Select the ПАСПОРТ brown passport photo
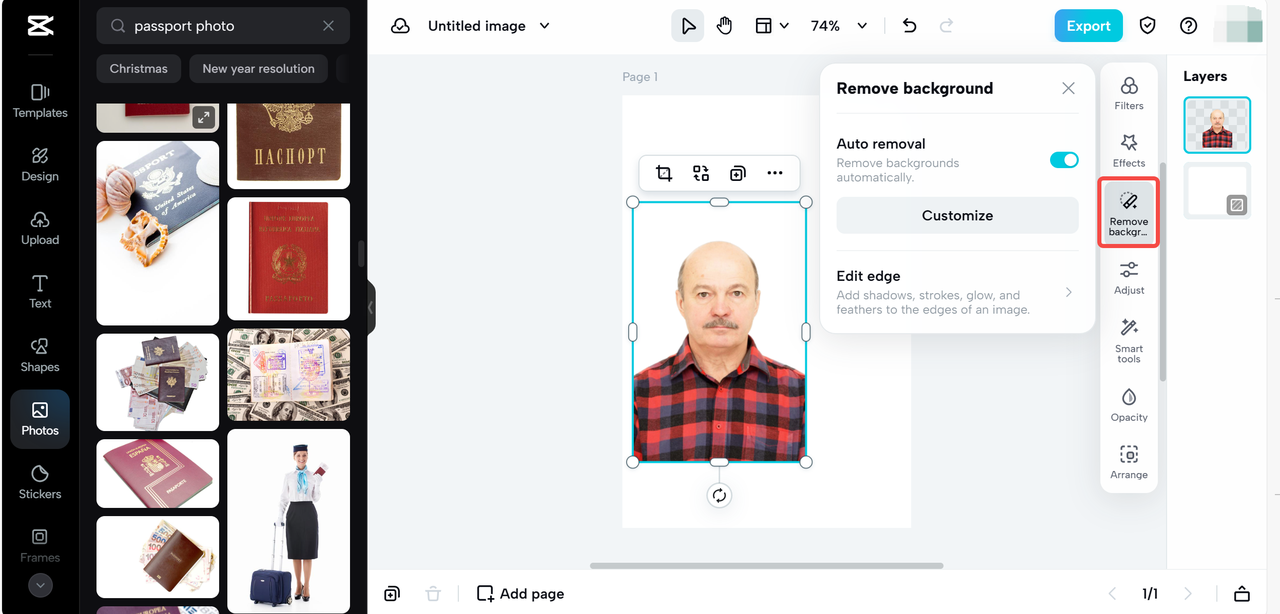 point(289,146)
